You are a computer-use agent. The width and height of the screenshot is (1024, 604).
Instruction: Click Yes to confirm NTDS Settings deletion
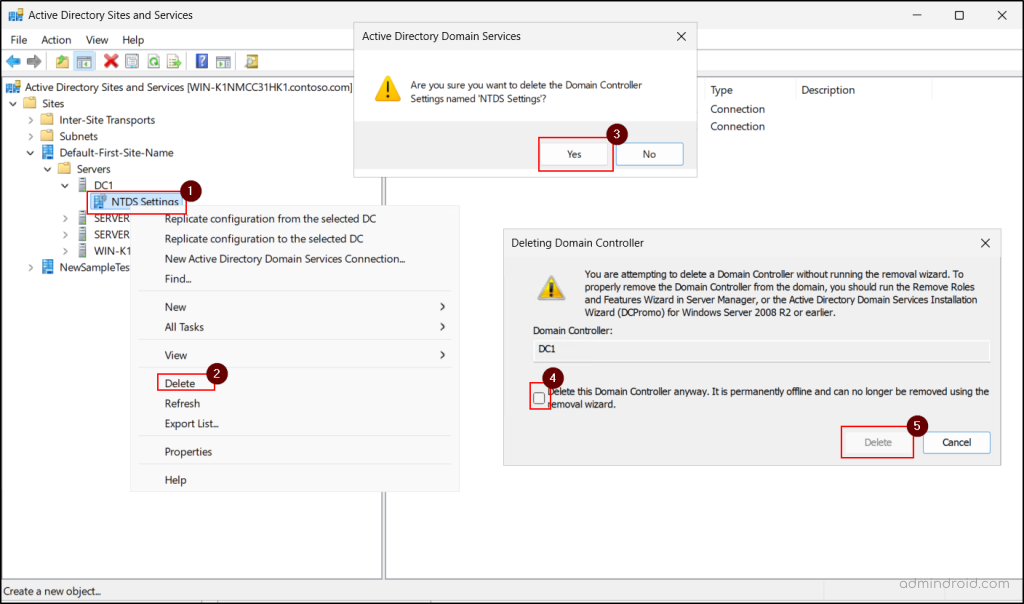click(x=574, y=154)
